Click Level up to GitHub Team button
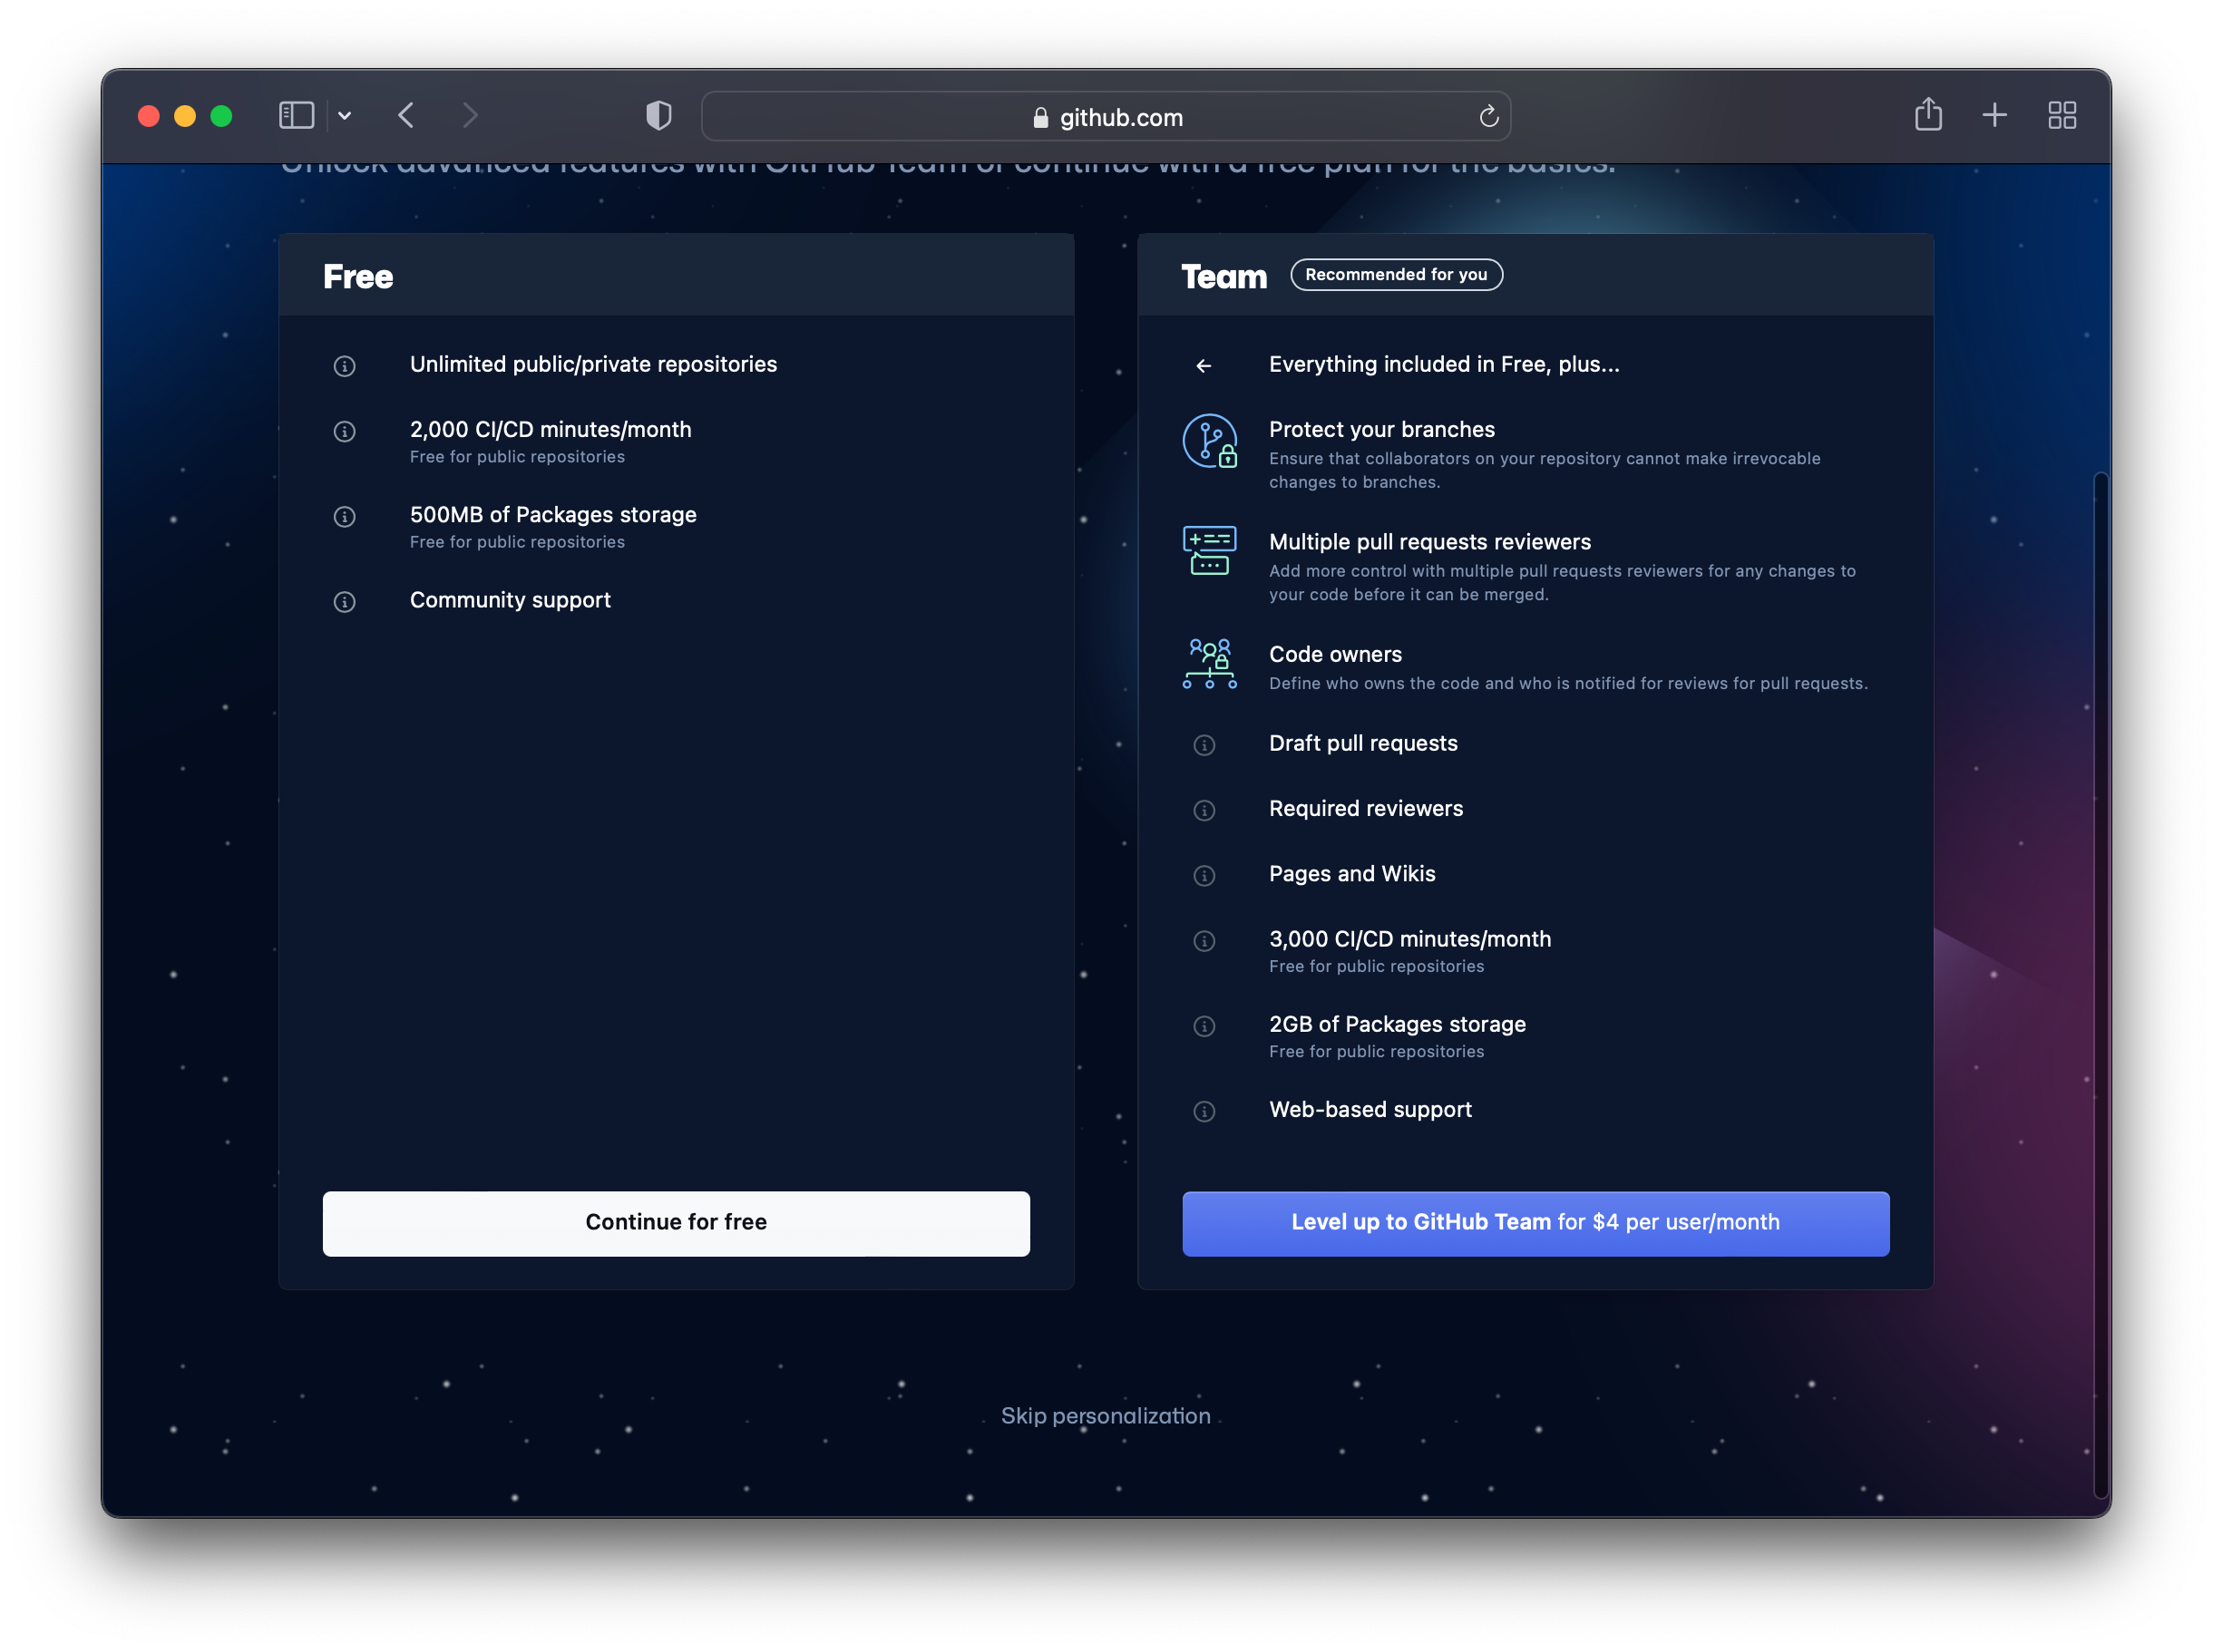 (x=1535, y=1222)
